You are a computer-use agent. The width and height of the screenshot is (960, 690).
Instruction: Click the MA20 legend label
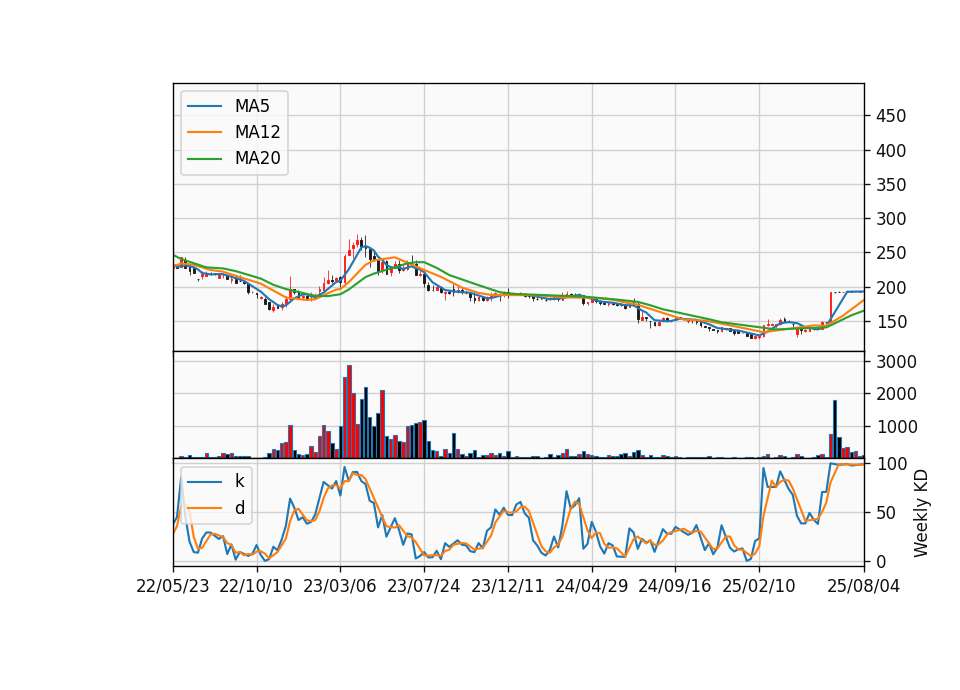click(257, 158)
